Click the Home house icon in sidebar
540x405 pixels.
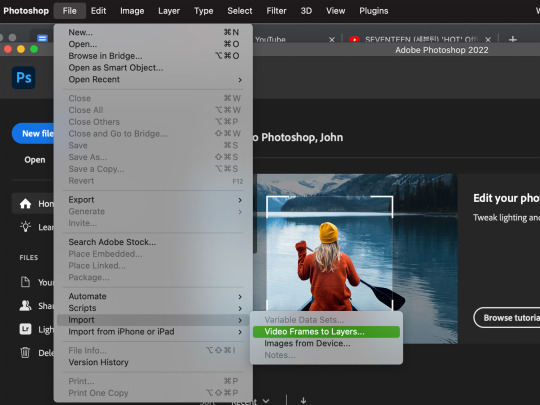pos(25,204)
